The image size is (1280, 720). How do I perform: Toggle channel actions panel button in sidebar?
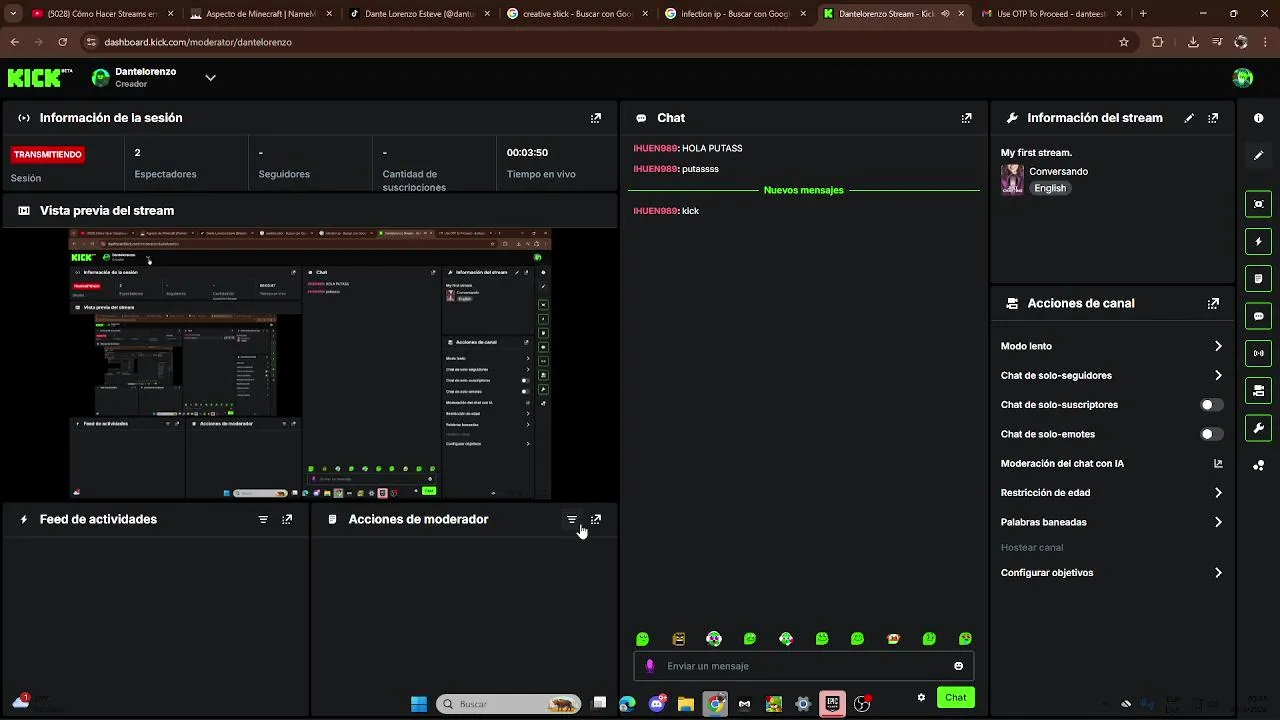[1259, 390]
